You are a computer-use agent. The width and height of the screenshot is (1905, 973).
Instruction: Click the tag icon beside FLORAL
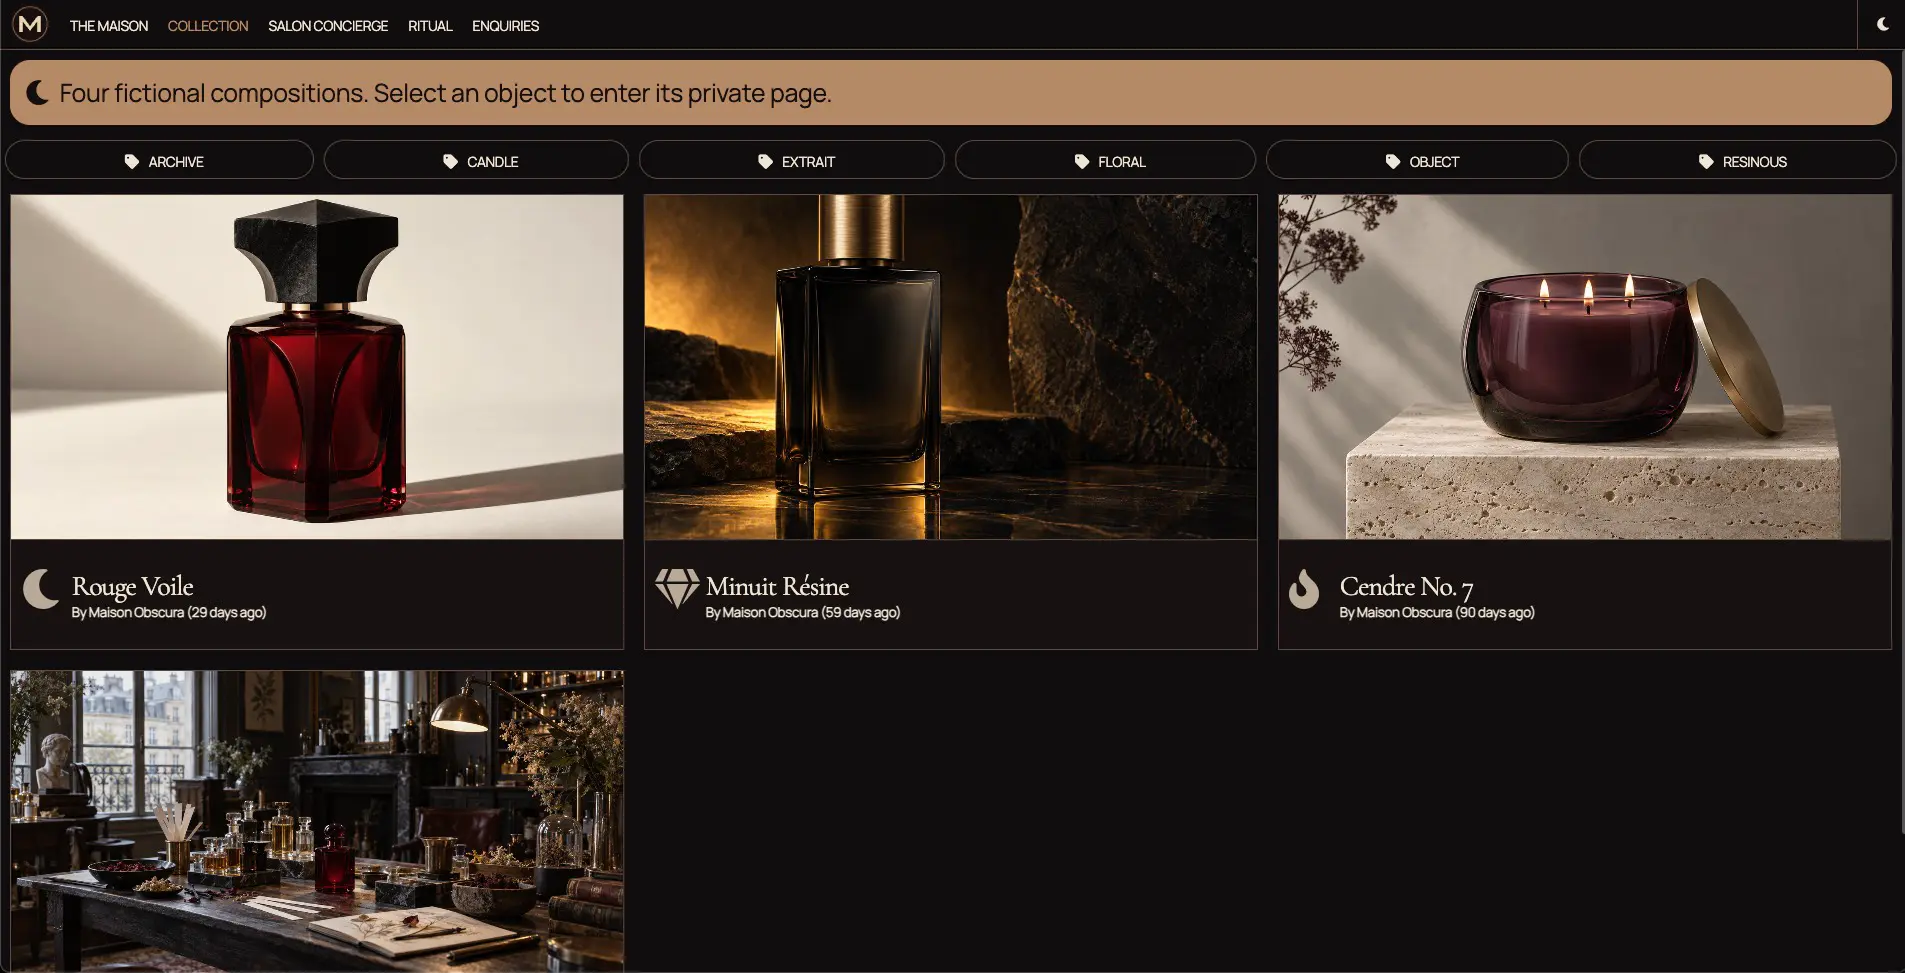[x=1081, y=161]
